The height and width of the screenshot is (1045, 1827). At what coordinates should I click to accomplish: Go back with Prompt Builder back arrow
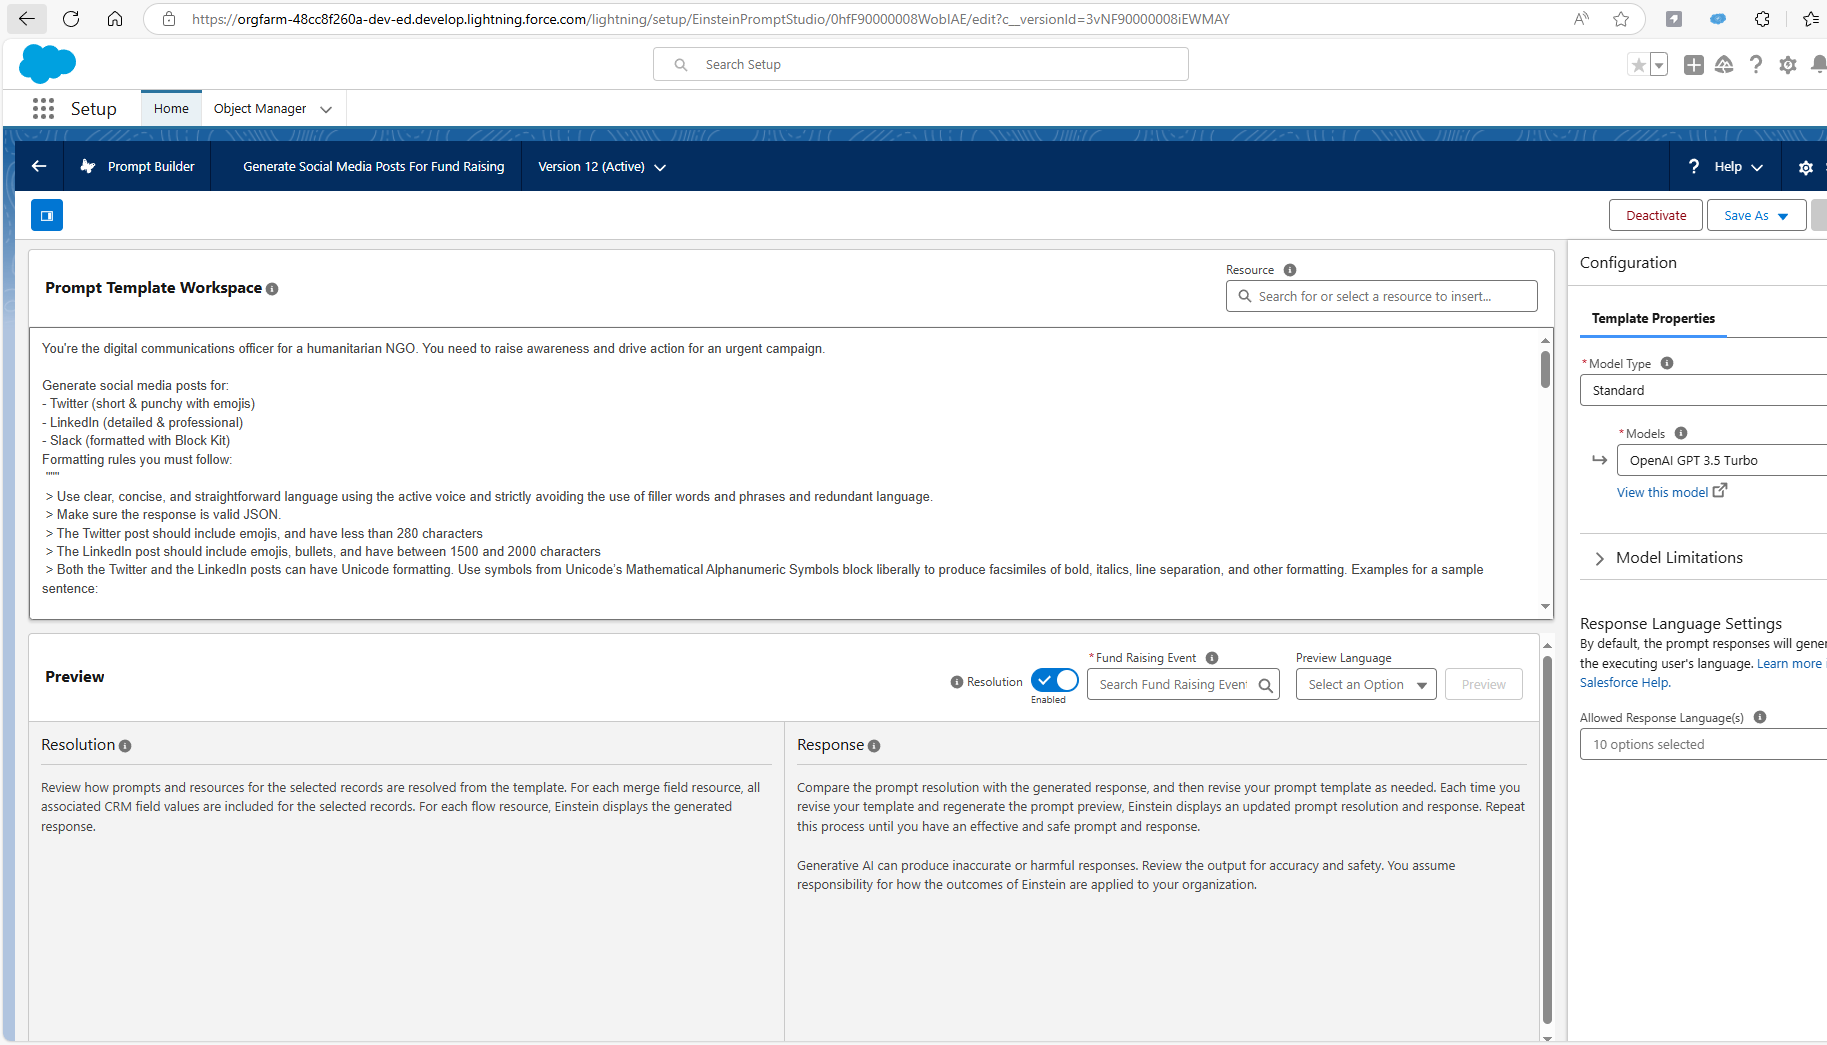39,166
